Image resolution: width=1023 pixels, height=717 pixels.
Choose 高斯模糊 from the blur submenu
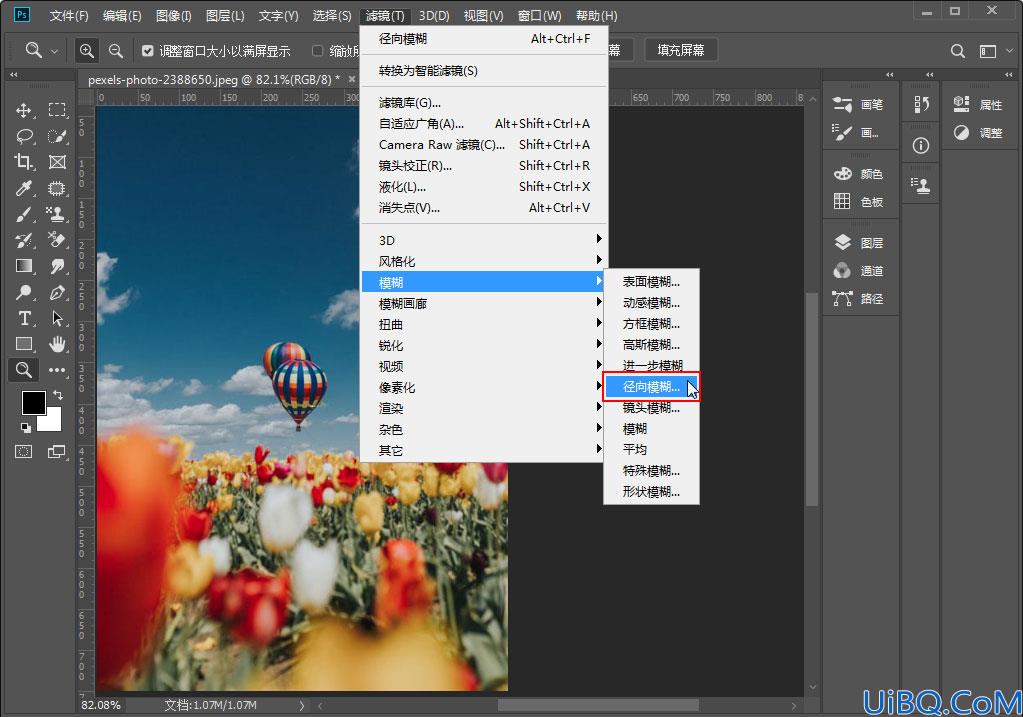pos(651,344)
